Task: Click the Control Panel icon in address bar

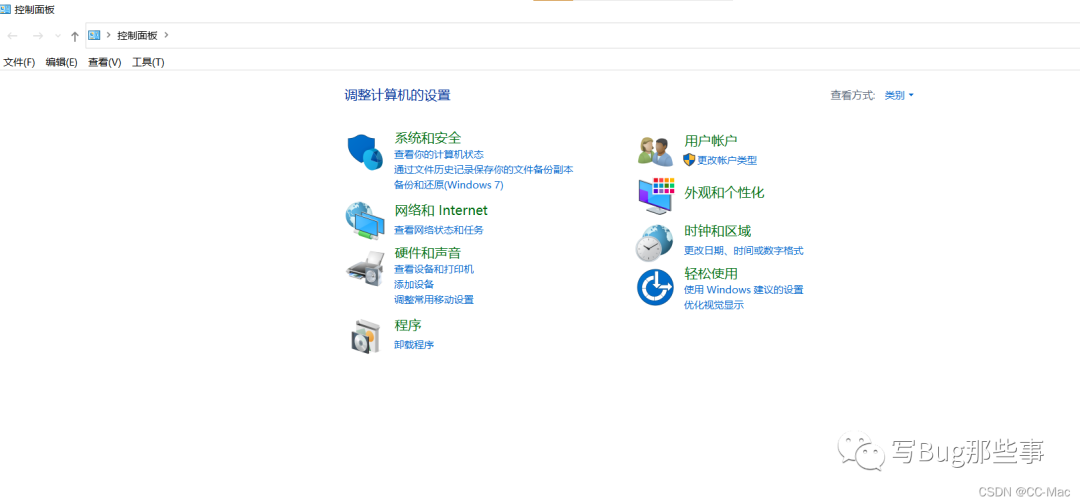Action: click(94, 35)
